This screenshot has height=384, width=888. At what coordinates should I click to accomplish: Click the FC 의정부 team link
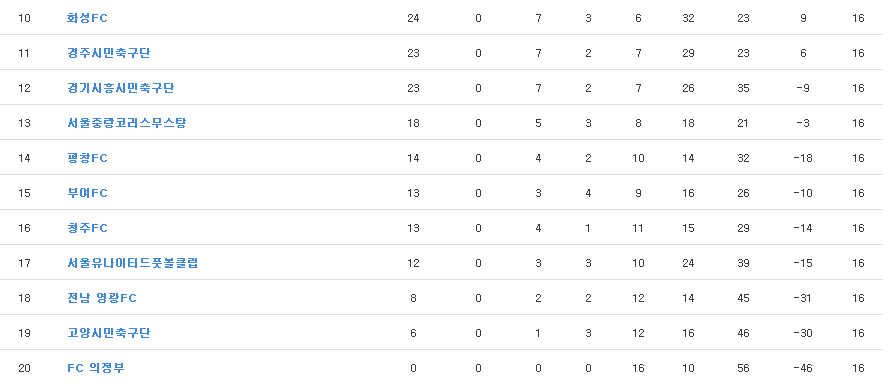(x=96, y=368)
